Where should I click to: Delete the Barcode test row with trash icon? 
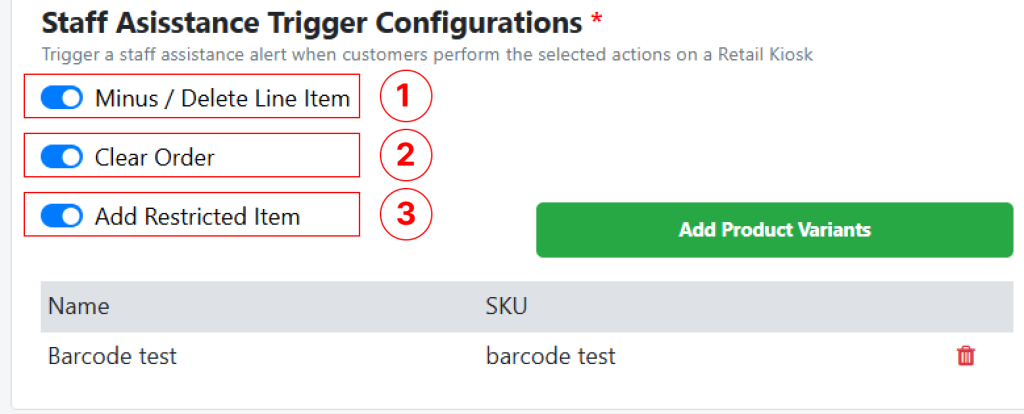[x=966, y=356]
